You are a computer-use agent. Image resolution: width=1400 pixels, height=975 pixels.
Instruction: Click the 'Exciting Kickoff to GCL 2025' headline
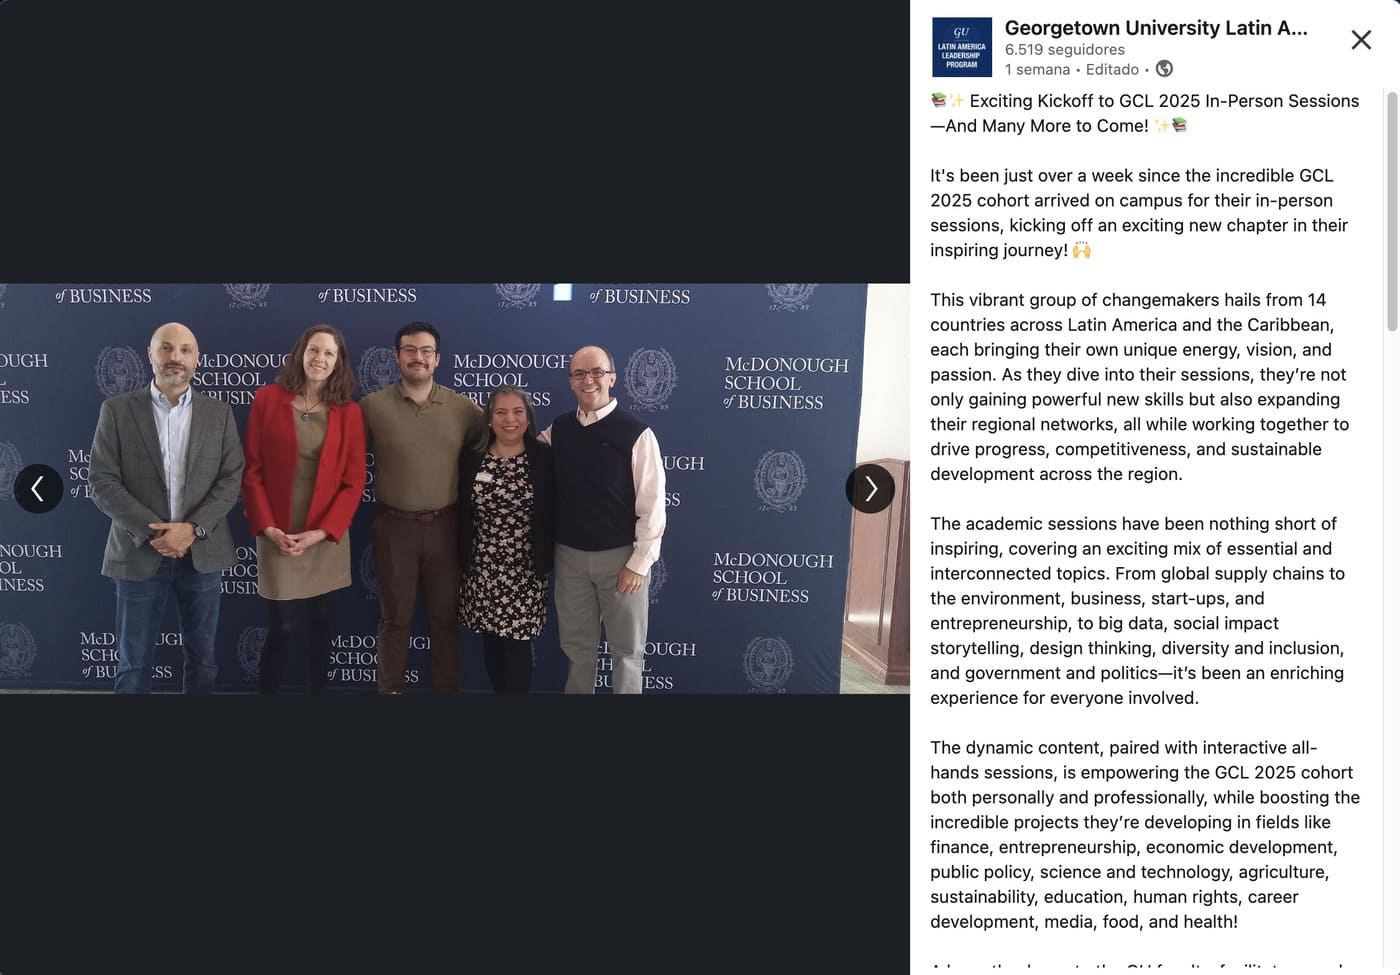click(1145, 113)
